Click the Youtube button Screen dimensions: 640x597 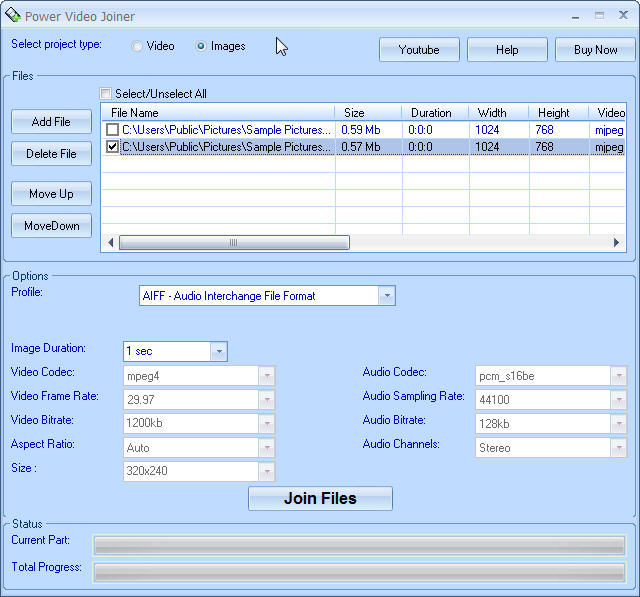(419, 50)
